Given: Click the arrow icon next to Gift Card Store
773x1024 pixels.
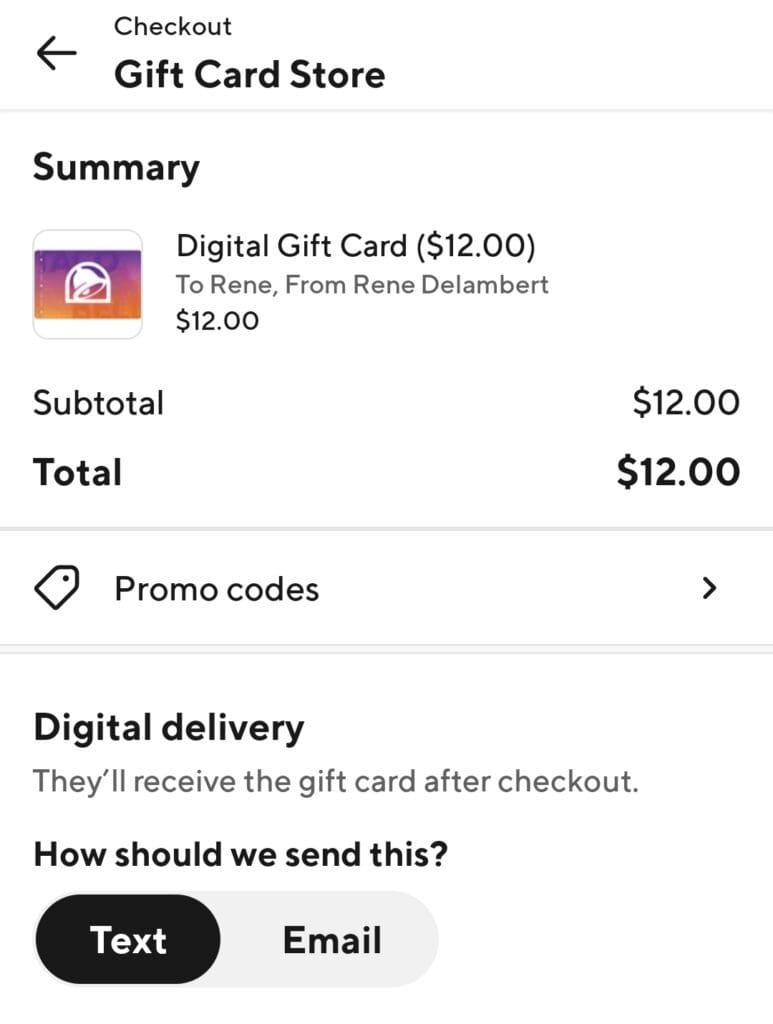Looking at the screenshot, I should click(x=57, y=54).
